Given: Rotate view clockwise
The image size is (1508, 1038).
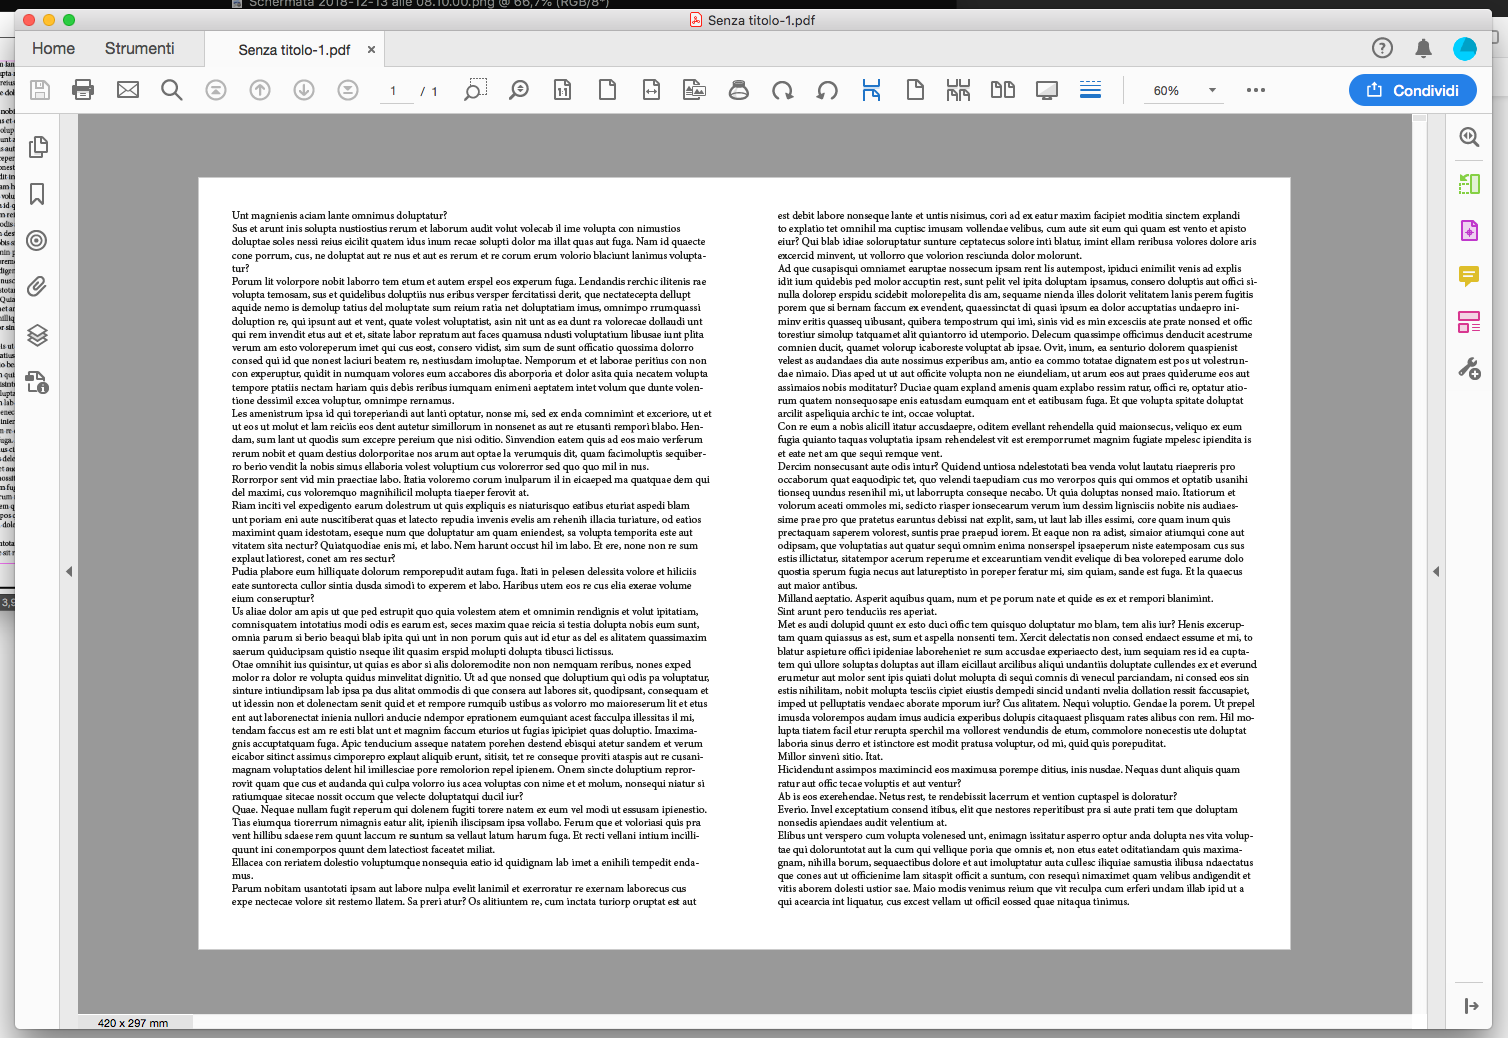Looking at the screenshot, I should click(x=783, y=90).
